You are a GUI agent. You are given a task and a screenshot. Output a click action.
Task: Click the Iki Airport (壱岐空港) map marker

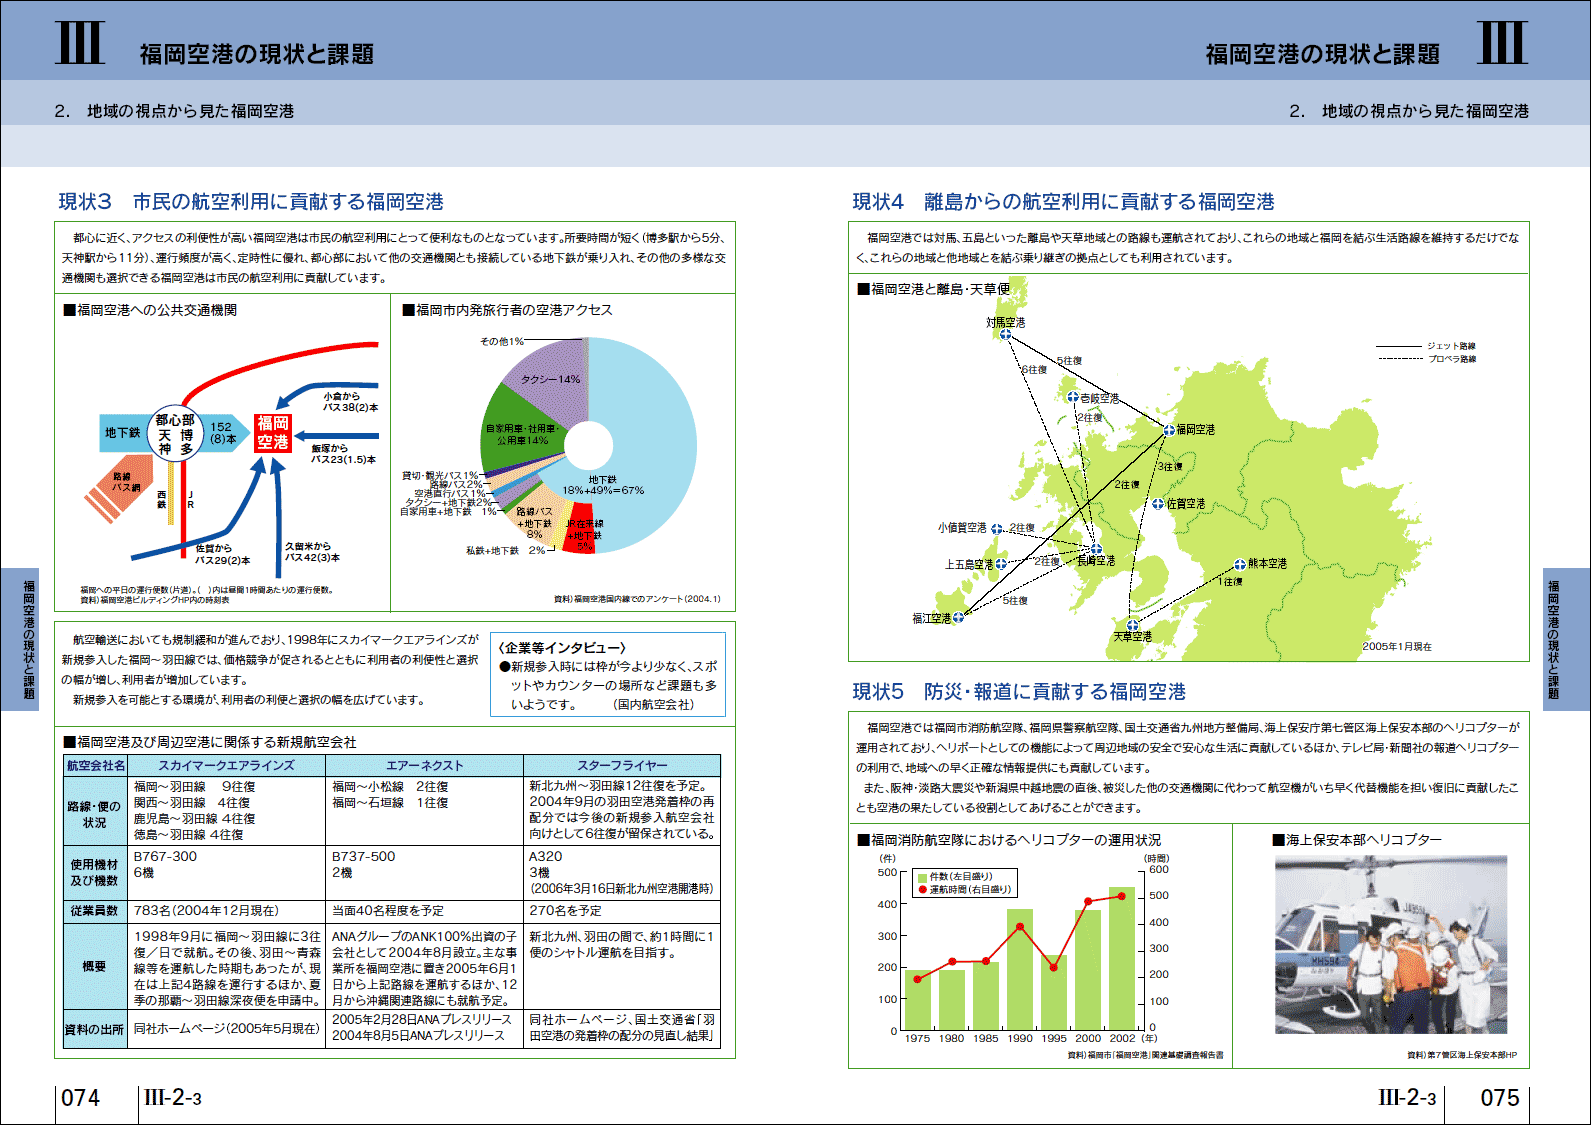[1073, 398]
